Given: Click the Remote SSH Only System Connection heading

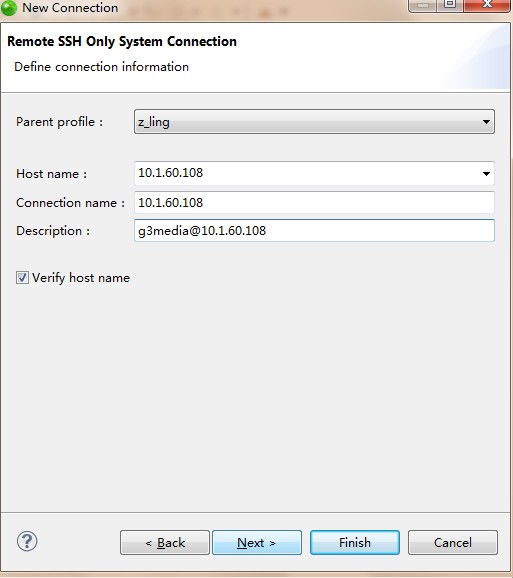Looking at the screenshot, I should [122, 41].
